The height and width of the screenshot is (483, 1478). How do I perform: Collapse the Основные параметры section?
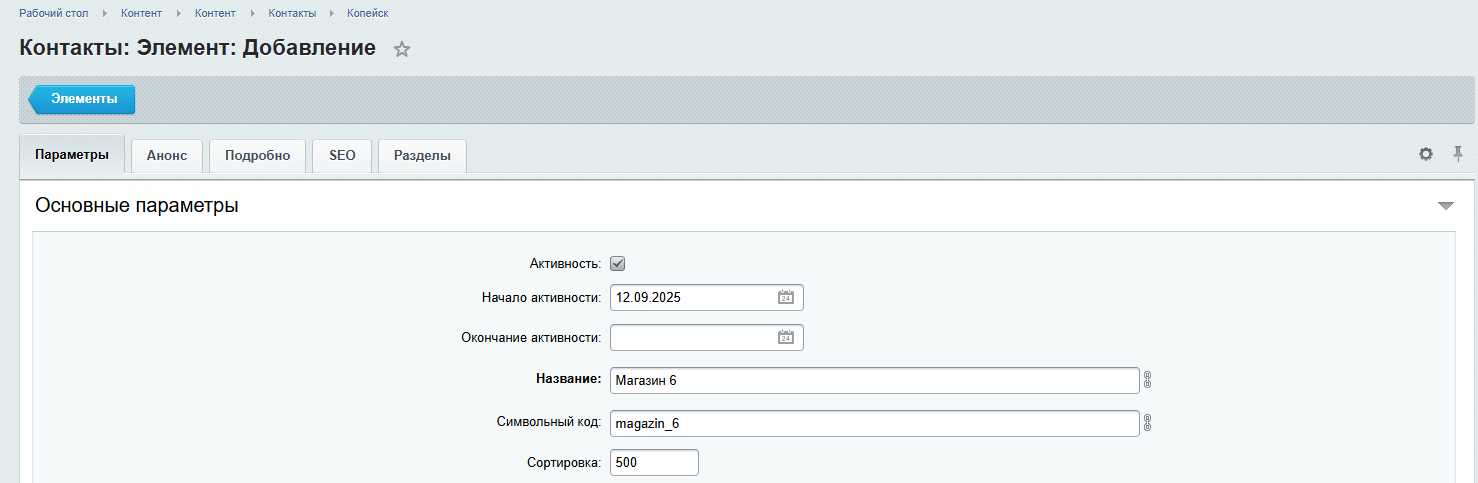pyautogui.click(x=1445, y=206)
